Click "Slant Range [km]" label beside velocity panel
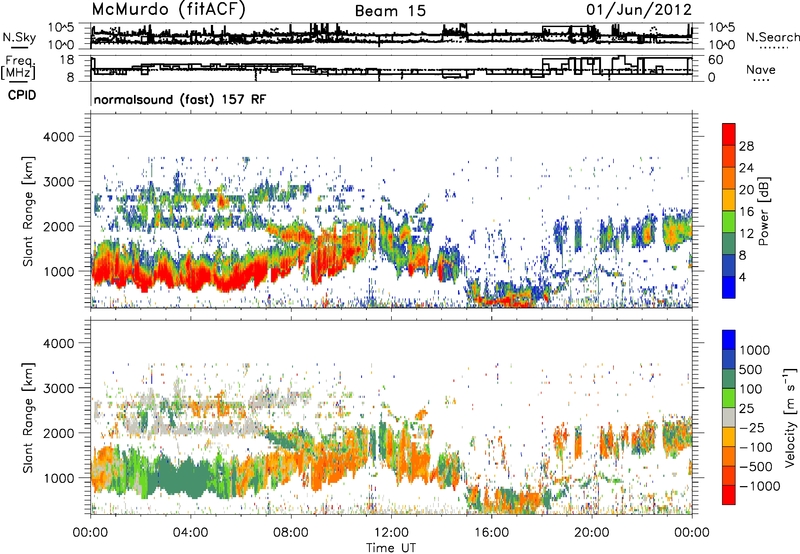This screenshot has width=800, height=554. (28, 417)
